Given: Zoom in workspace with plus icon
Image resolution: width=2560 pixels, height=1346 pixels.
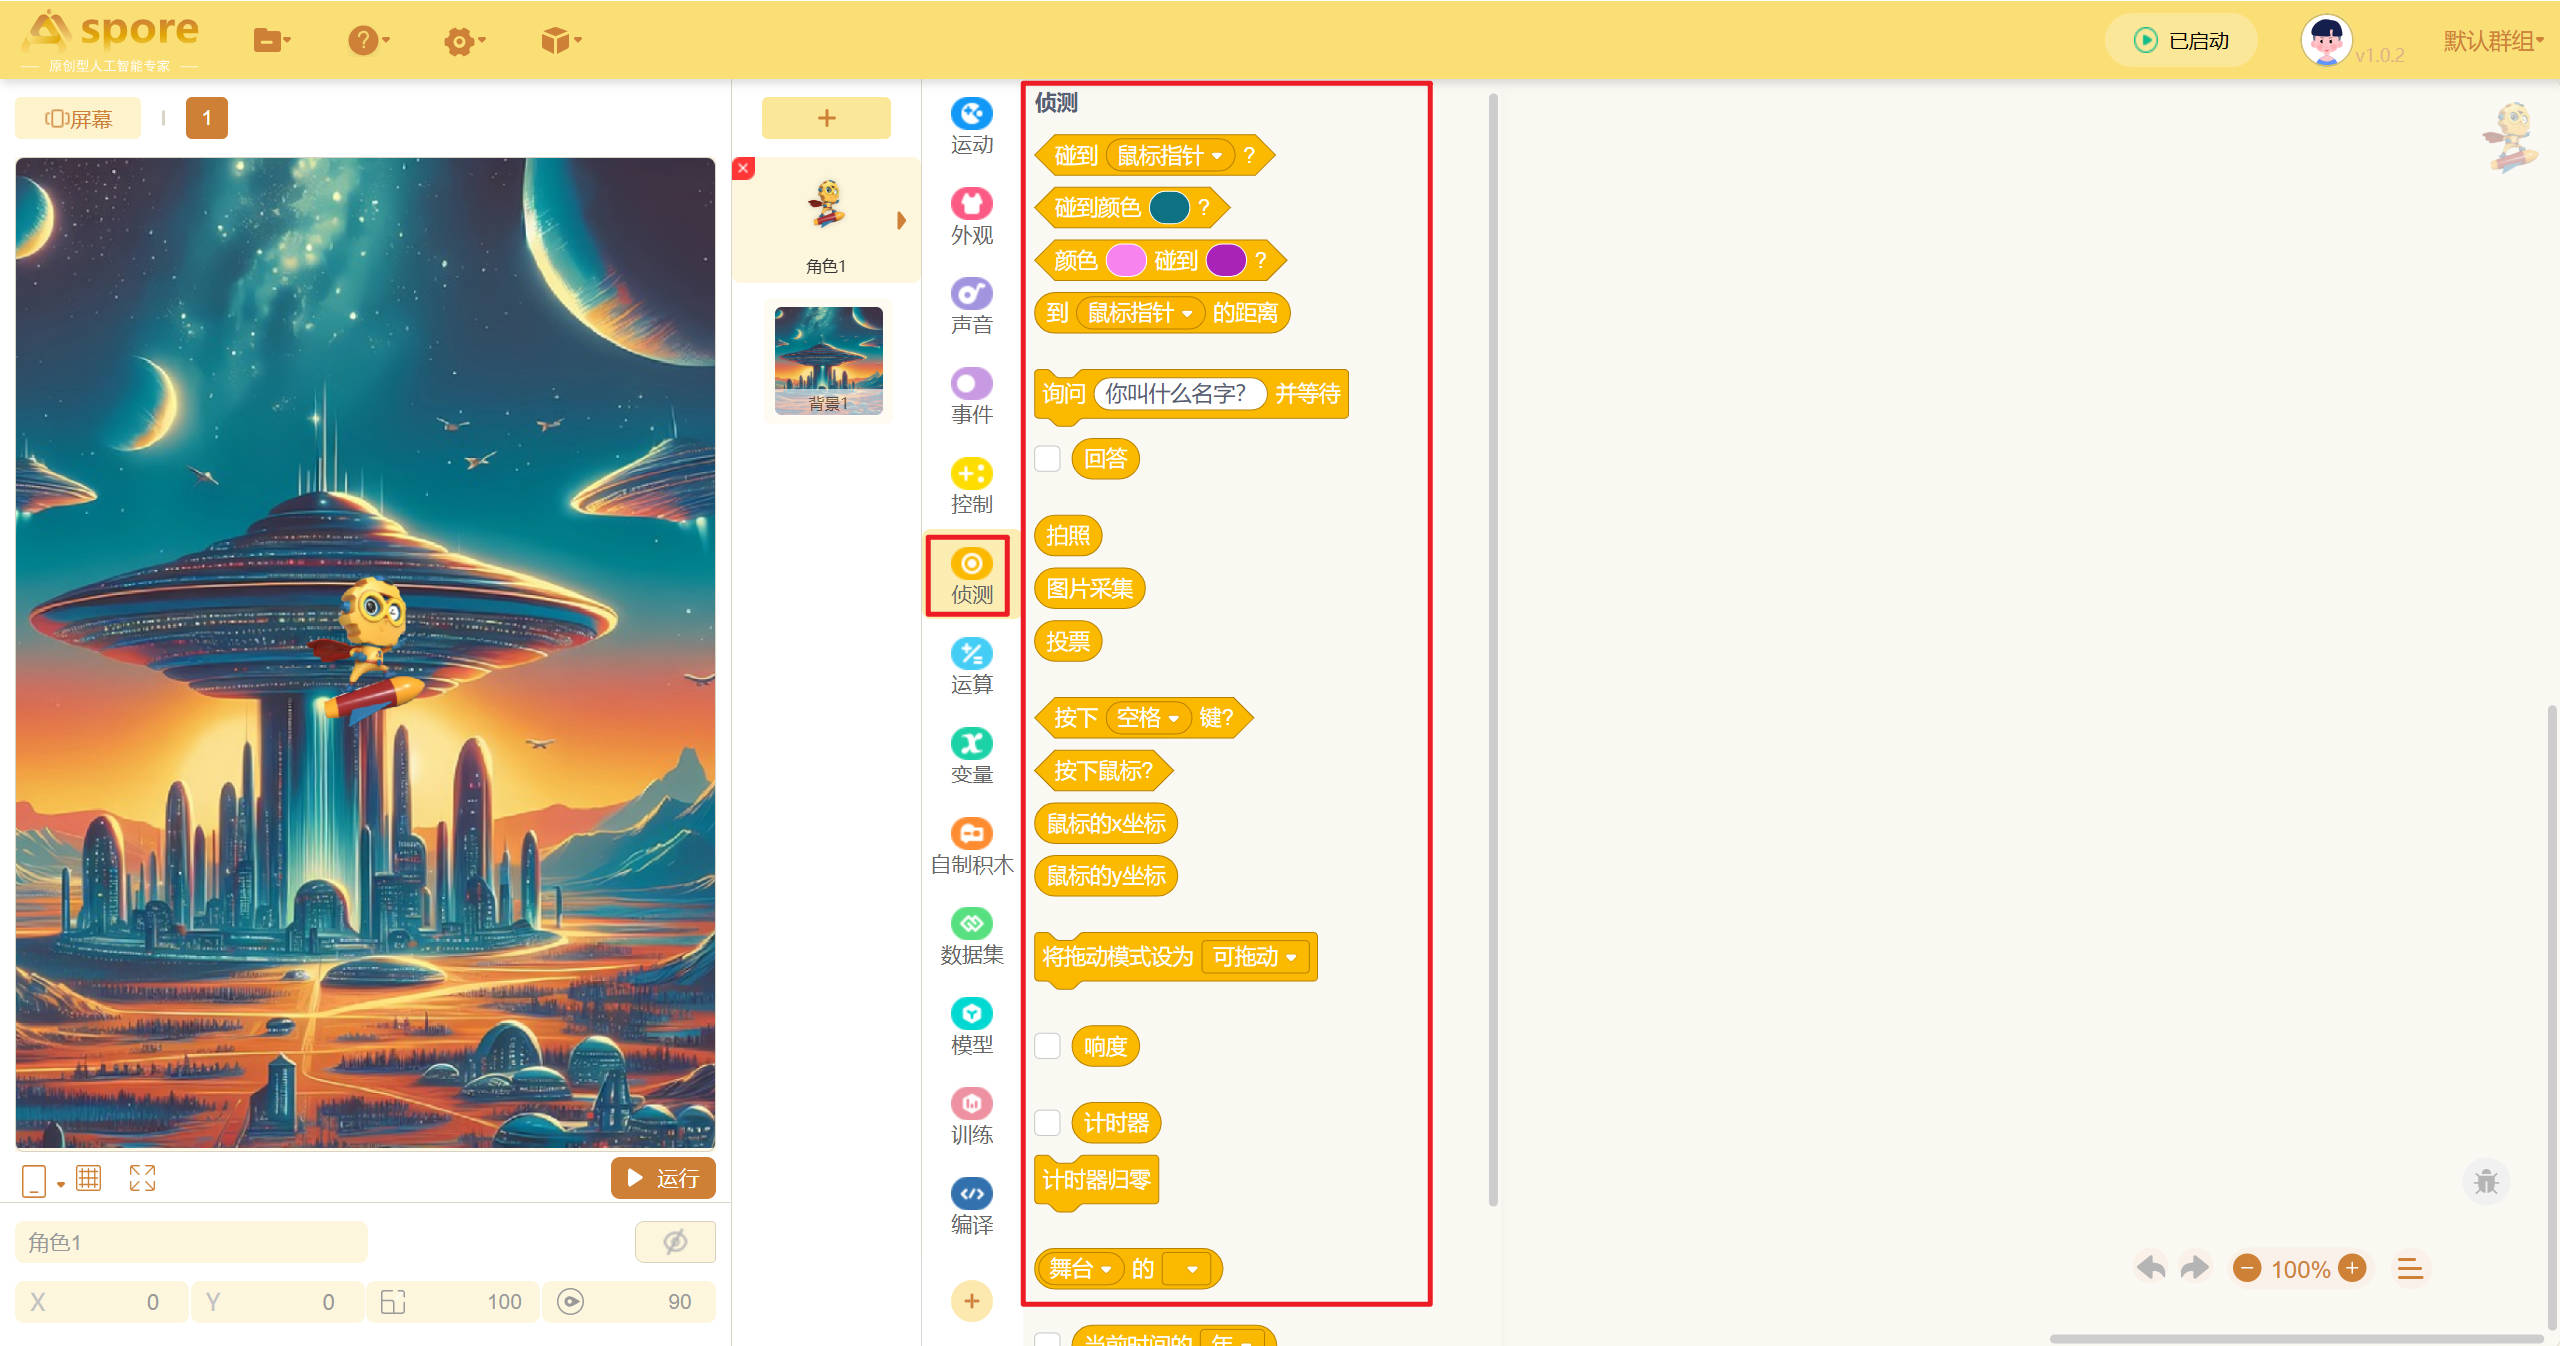Looking at the screenshot, I should point(2353,1268).
